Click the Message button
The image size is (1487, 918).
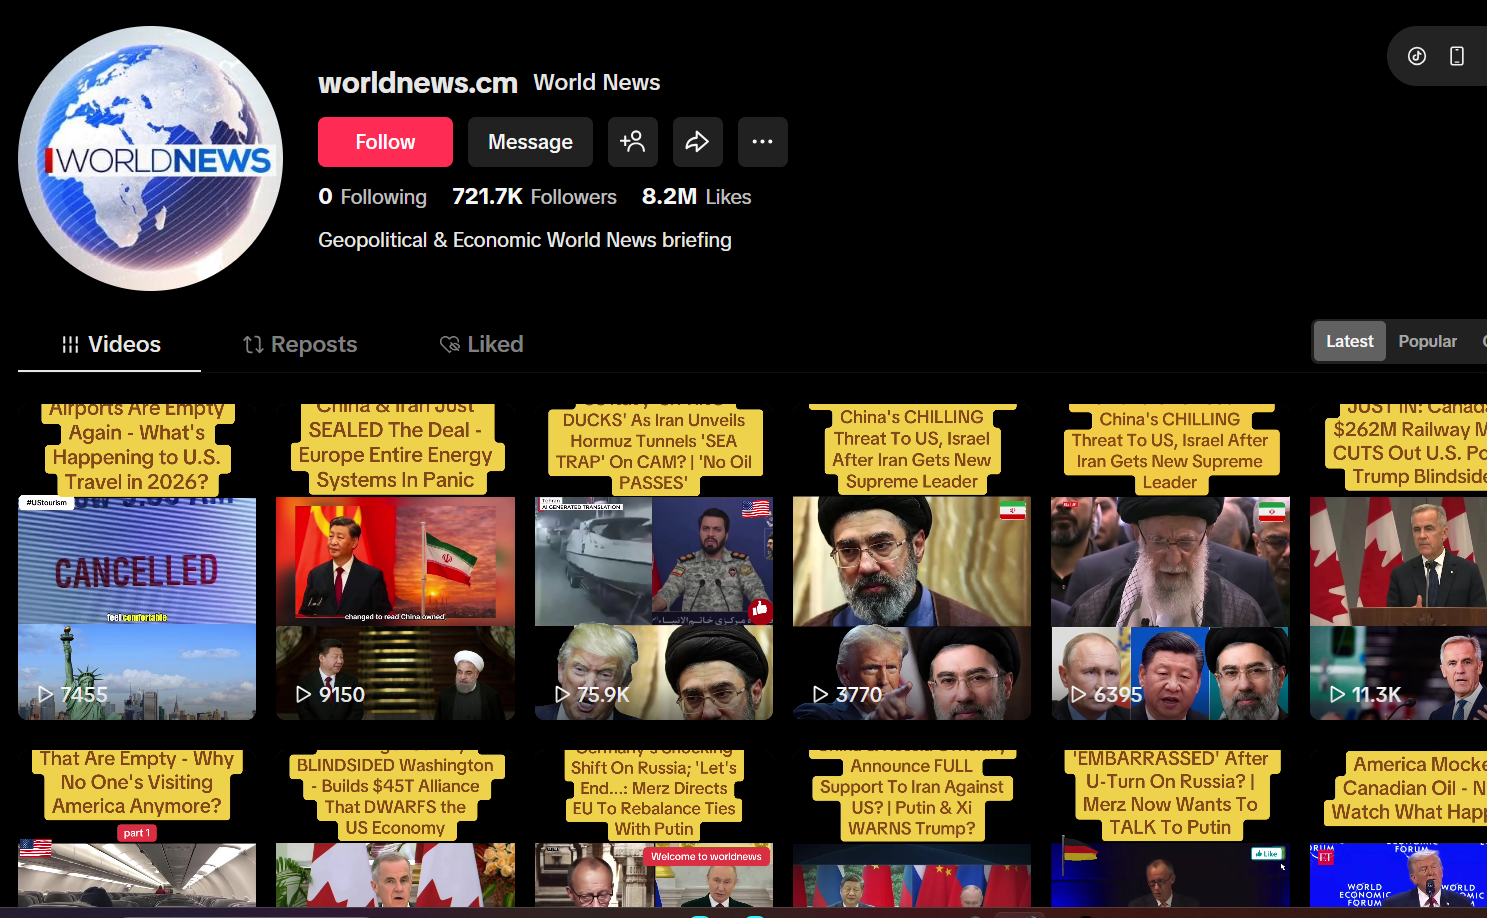pyautogui.click(x=530, y=142)
